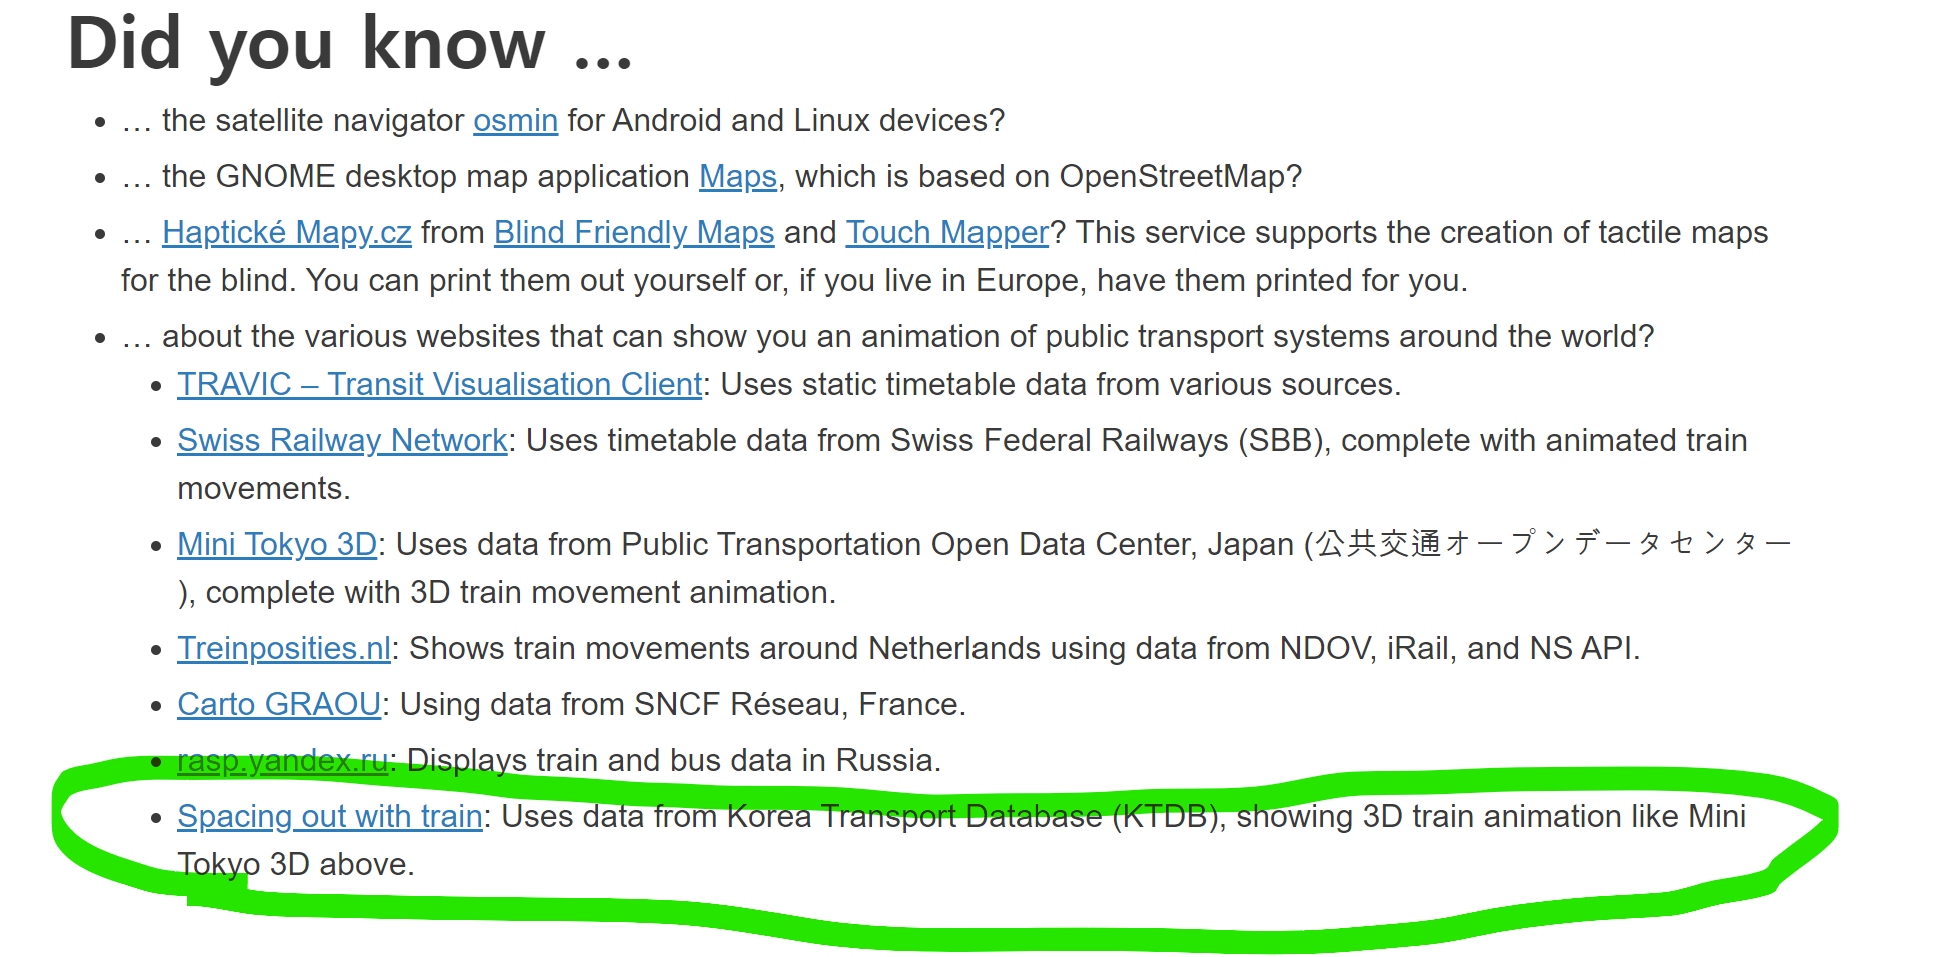Click text 'Uses static timetable data from various sources.'
Viewport: 1940px width, 957px height.
click(x=1061, y=385)
